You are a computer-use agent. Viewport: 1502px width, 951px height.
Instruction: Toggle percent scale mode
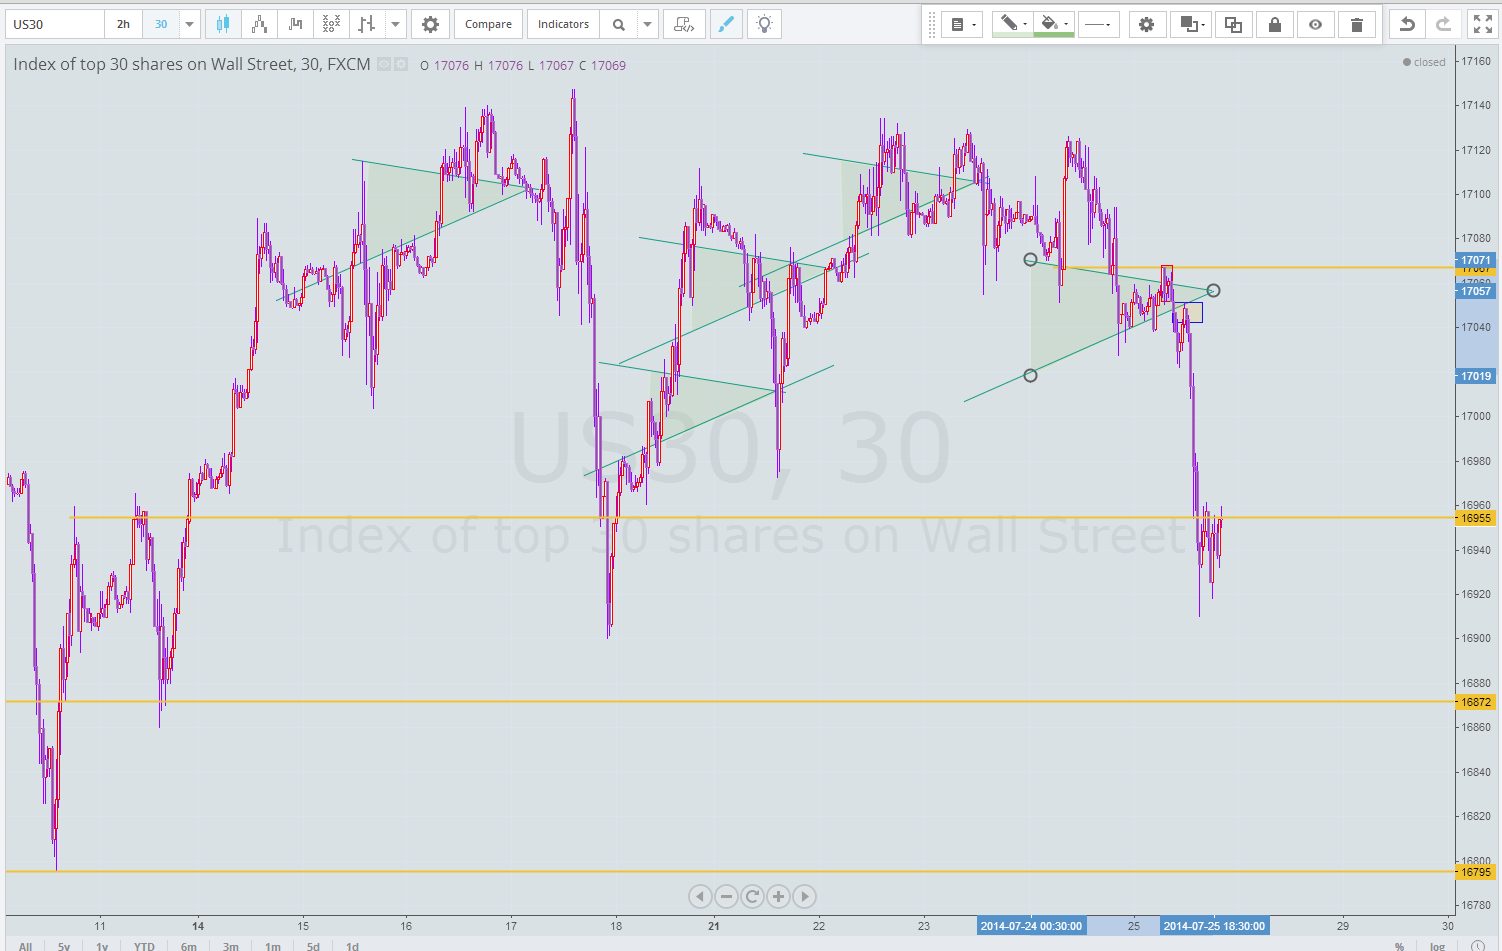(1399, 946)
